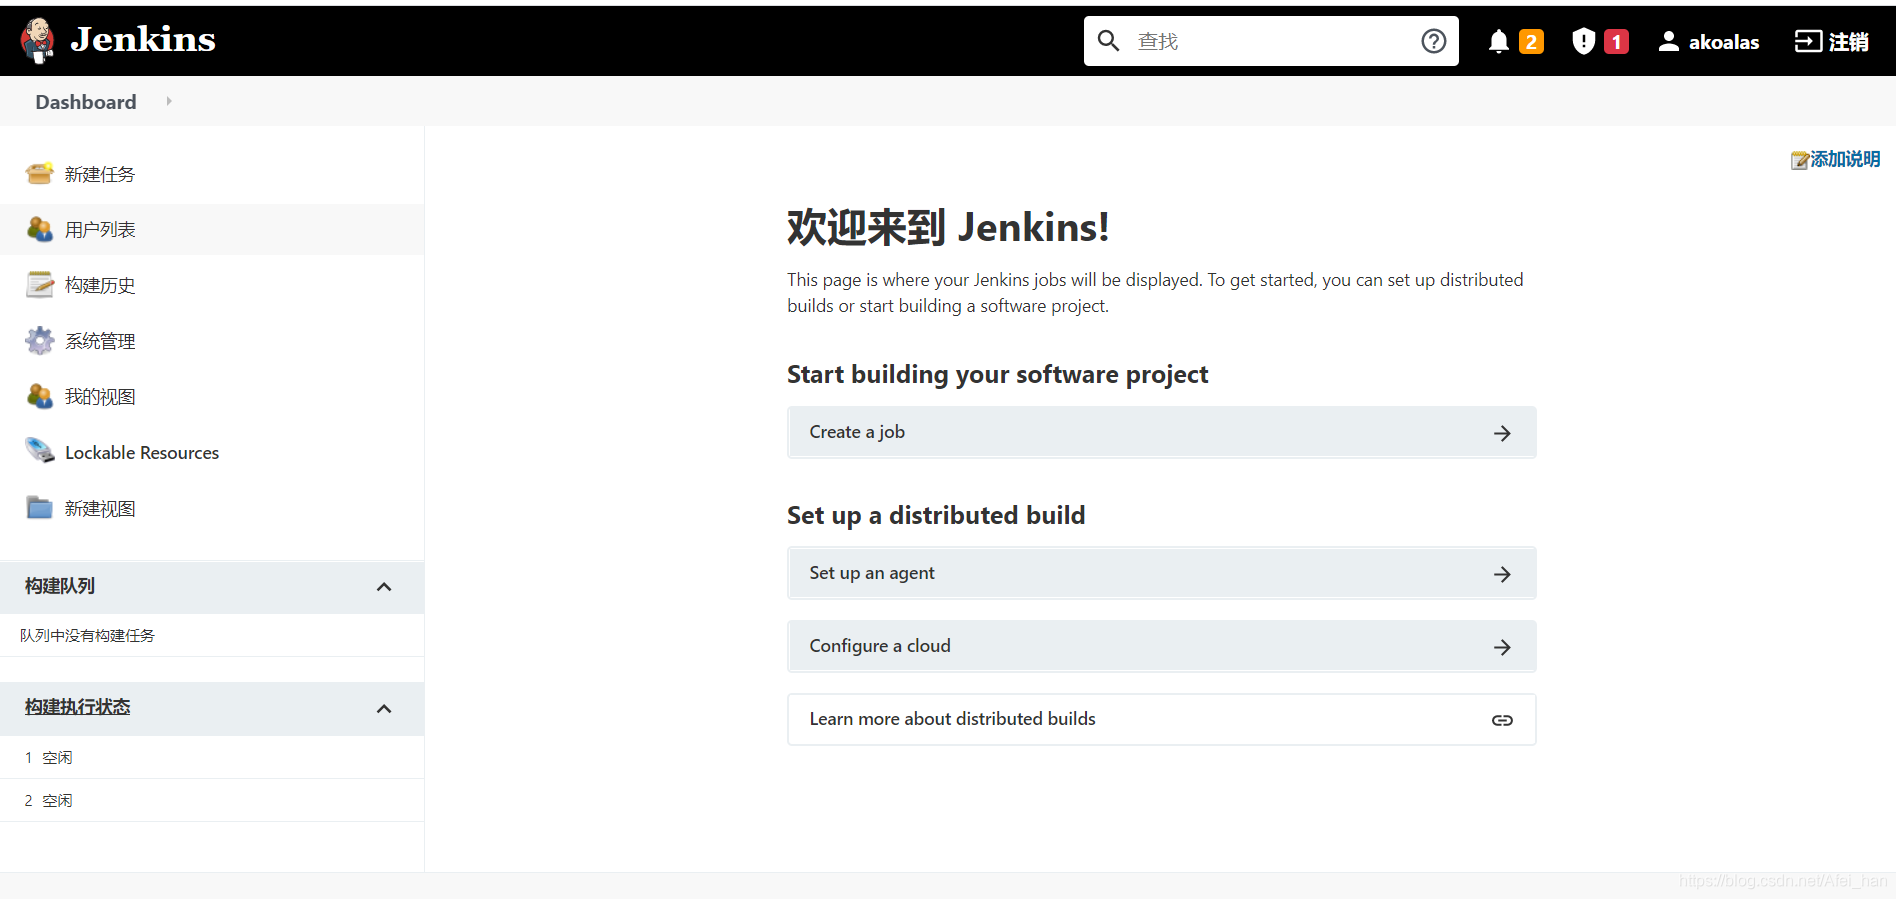The image size is (1896, 899).
Task: Open the akoalas user profile link
Action: [x=1724, y=42]
